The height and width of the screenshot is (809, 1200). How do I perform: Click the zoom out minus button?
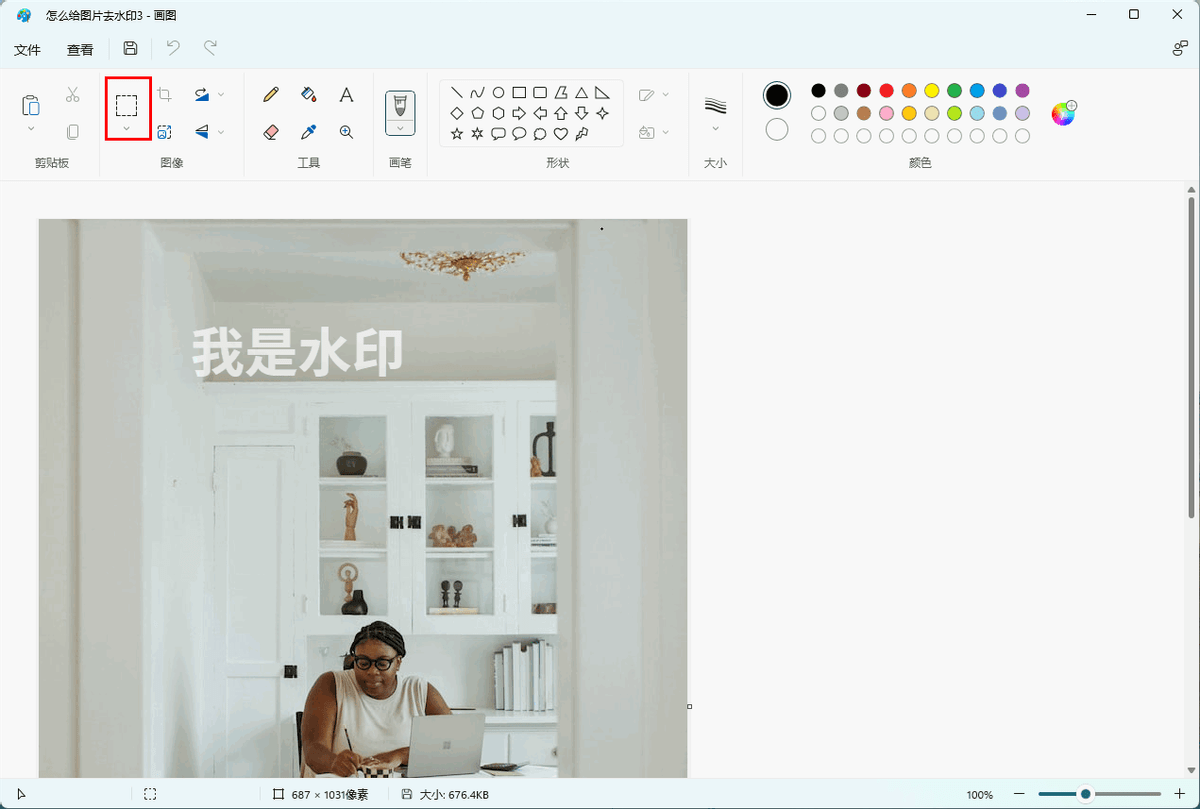coord(1019,794)
